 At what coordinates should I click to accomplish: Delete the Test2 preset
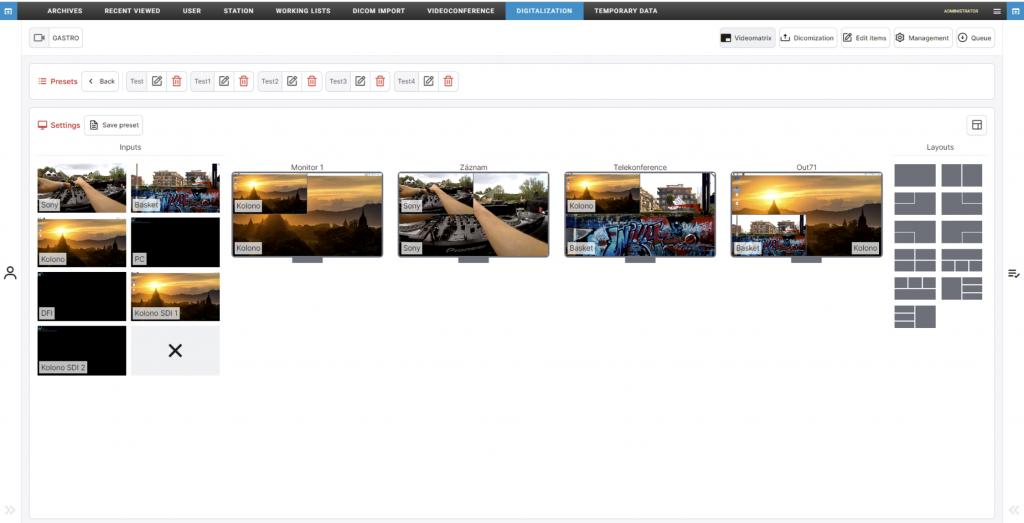[x=311, y=81]
